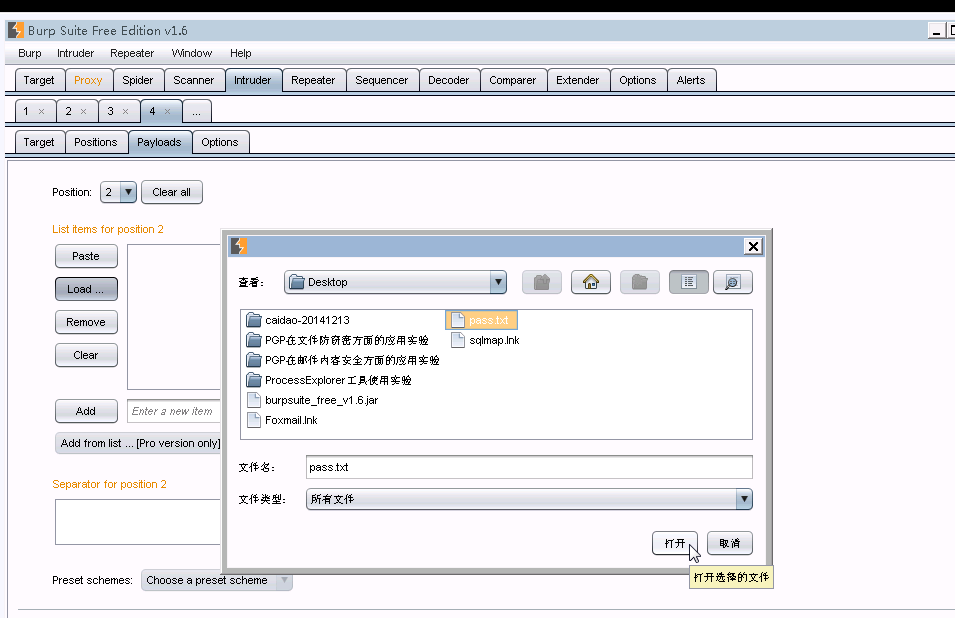The width and height of the screenshot is (955, 618).
Task: Open the main Options tab
Action: pyautogui.click(x=638, y=80)
